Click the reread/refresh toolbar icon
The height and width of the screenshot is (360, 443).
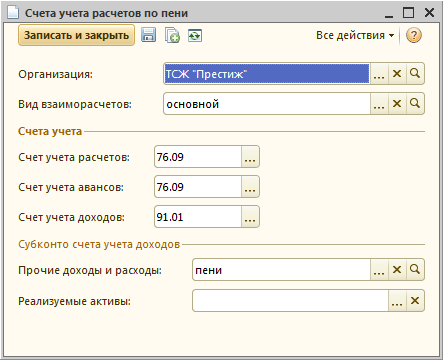coord(195,35)
